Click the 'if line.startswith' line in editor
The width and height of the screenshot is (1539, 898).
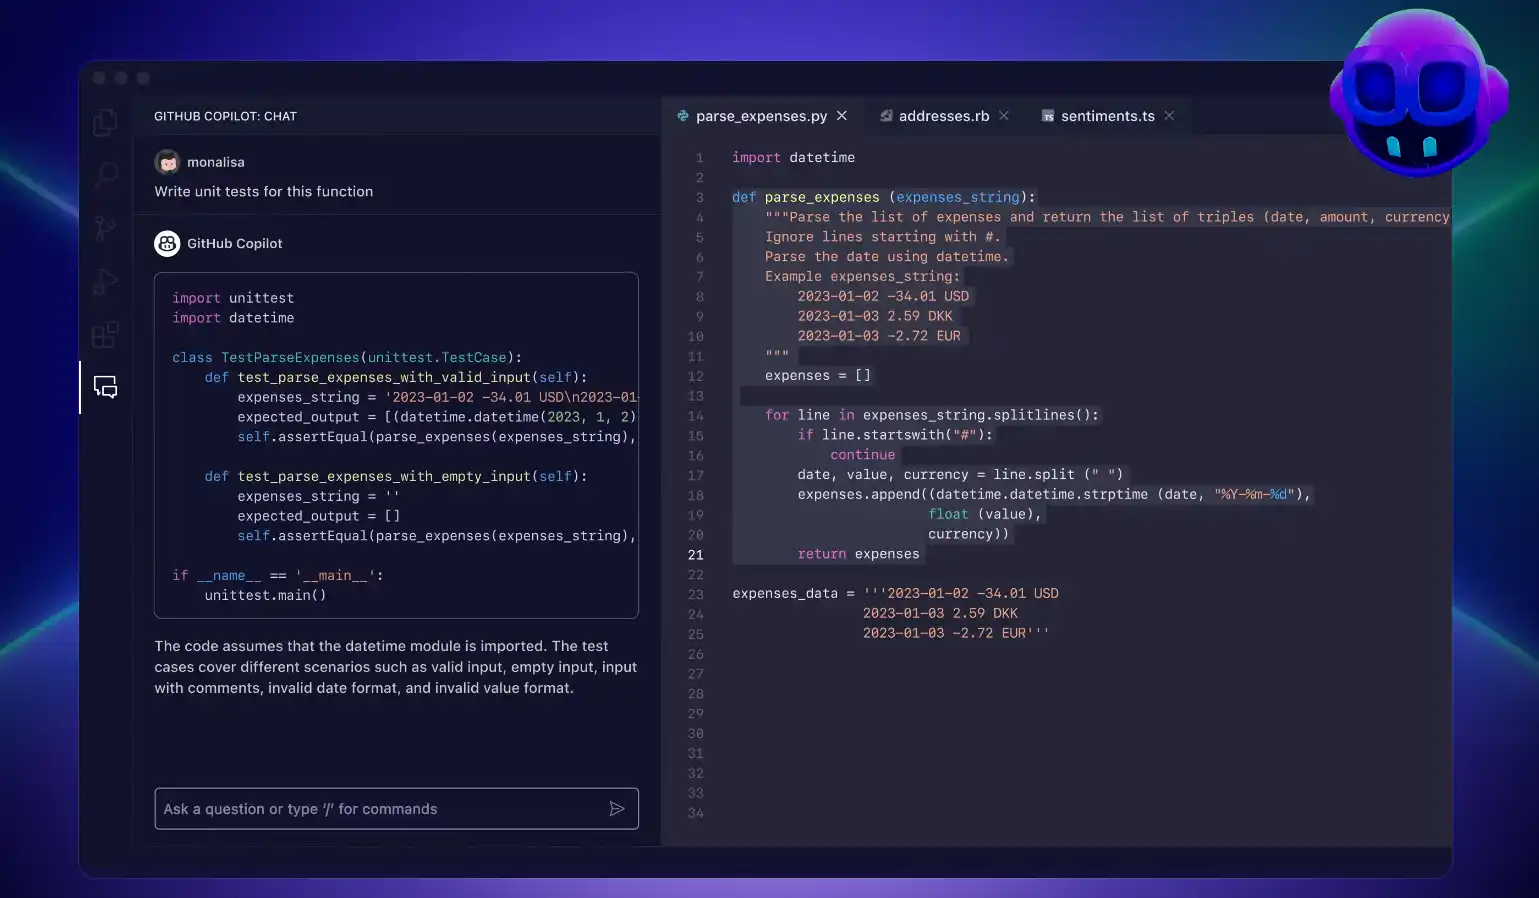point(896,435)
